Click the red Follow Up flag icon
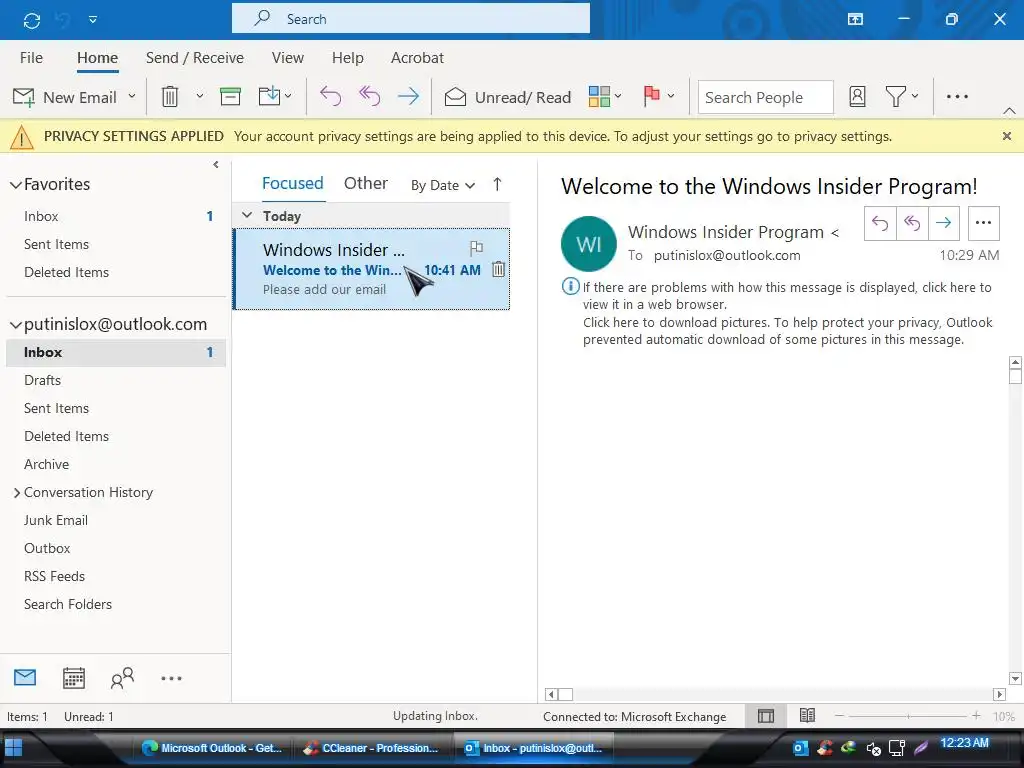Viewport: 1024px width, 768px height. pos(651,97)
